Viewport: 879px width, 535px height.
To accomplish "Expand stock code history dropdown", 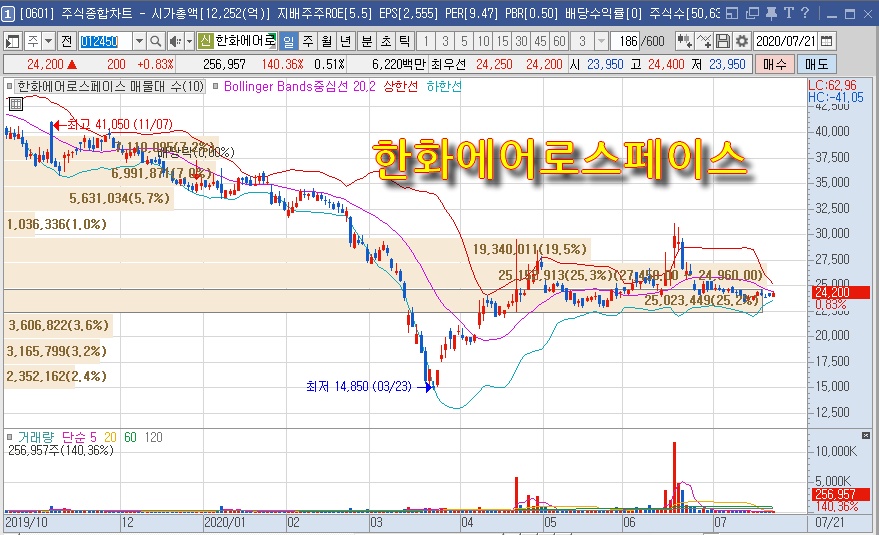I will [140, 41].
